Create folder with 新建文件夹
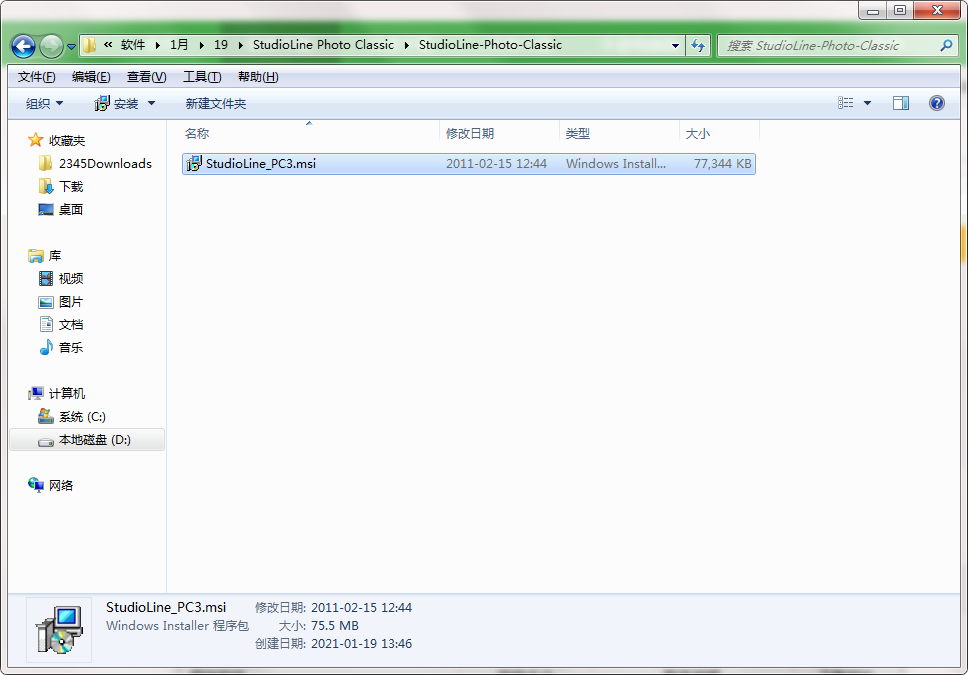 click(x=215, y=103)
